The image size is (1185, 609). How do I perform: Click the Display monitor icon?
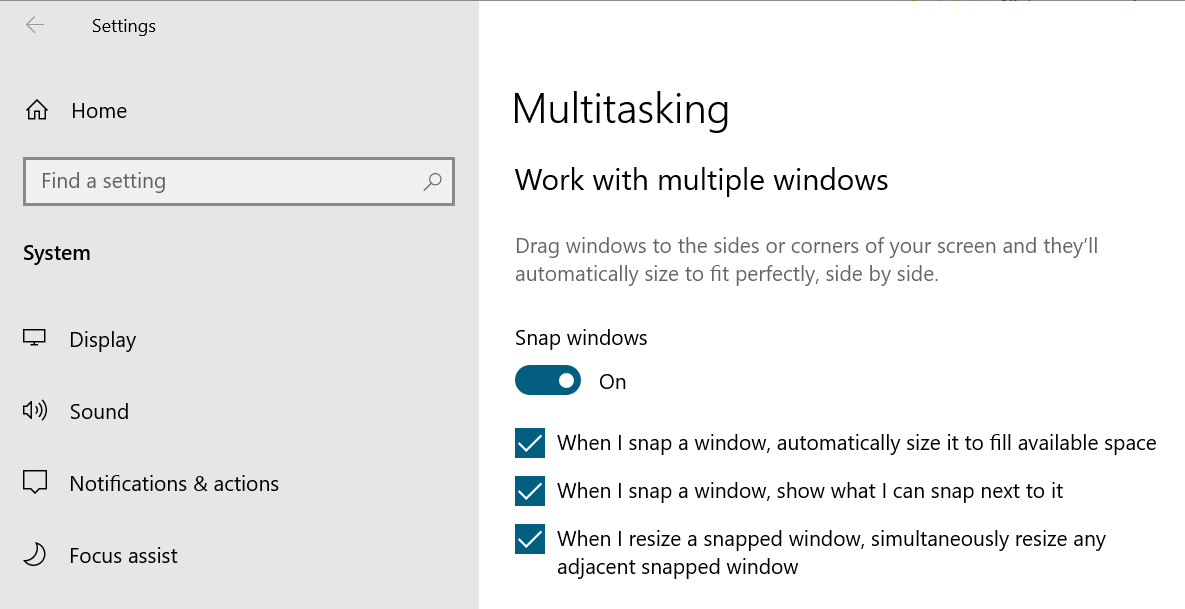coord(35,339)
